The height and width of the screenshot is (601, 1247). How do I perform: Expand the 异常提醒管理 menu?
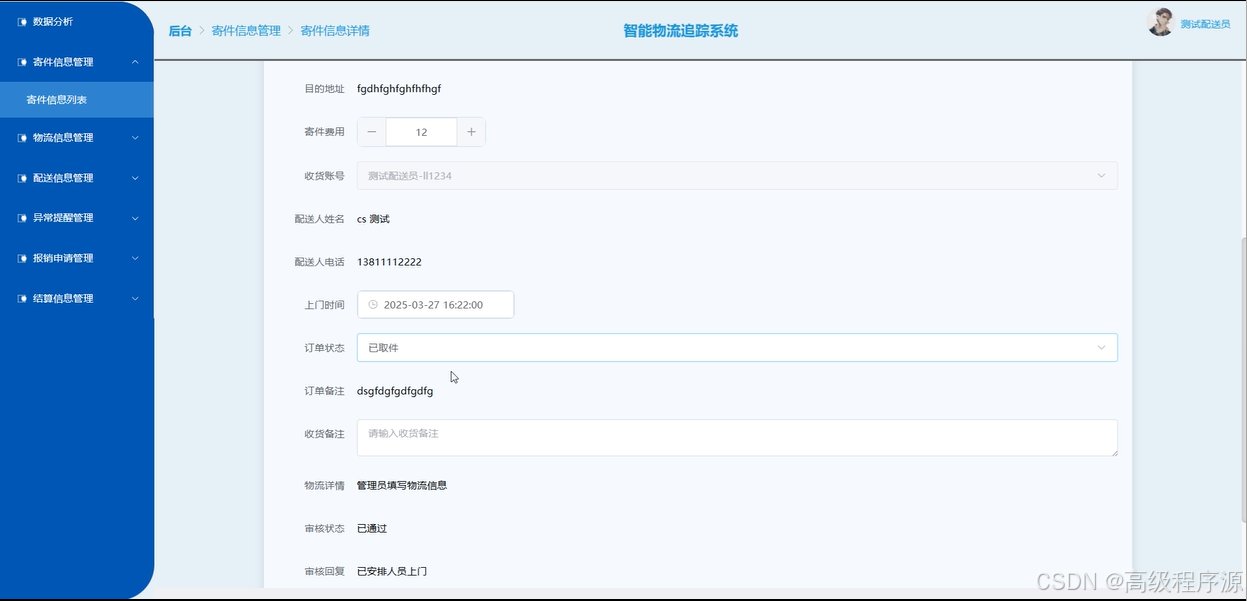[76, 218]
